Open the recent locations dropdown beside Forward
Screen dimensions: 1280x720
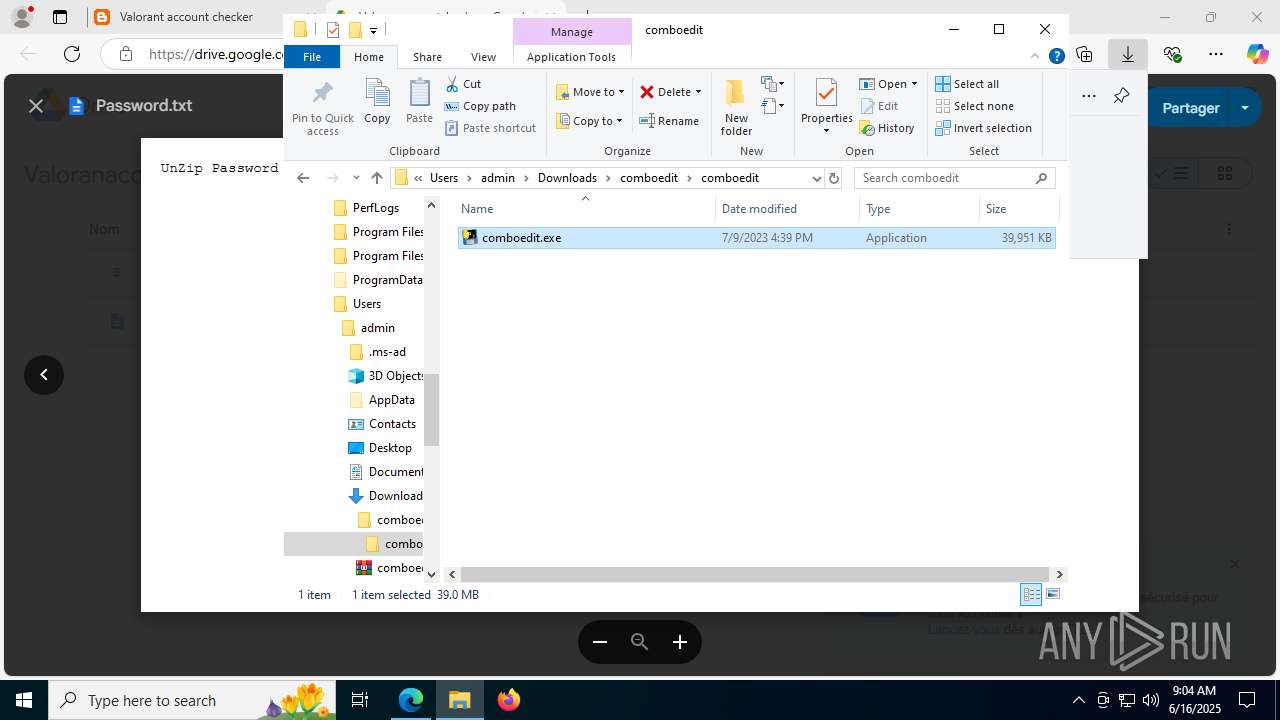(x=356, y=178)
